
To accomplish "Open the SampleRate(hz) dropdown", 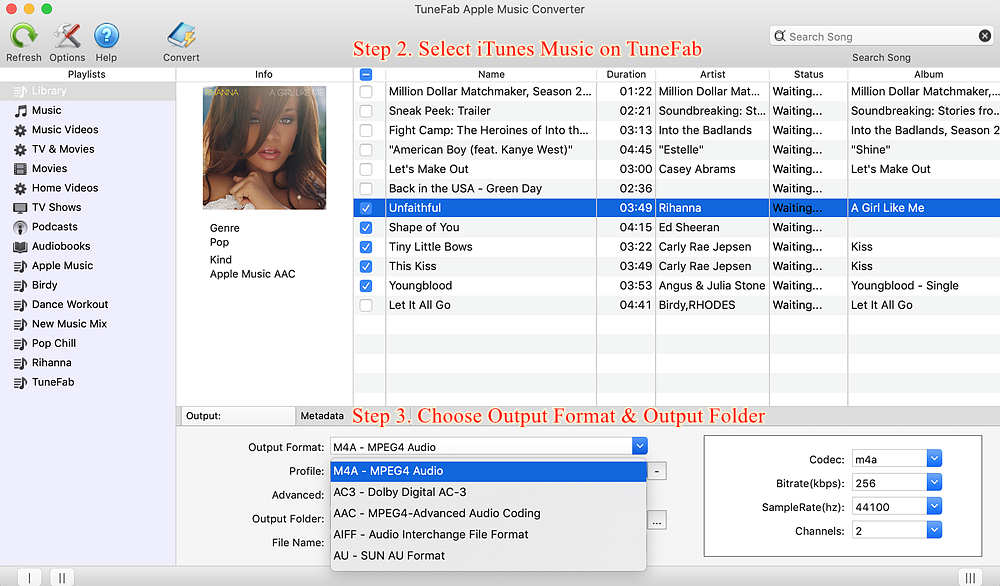I will pyautogui.click(x=934, y=507).
